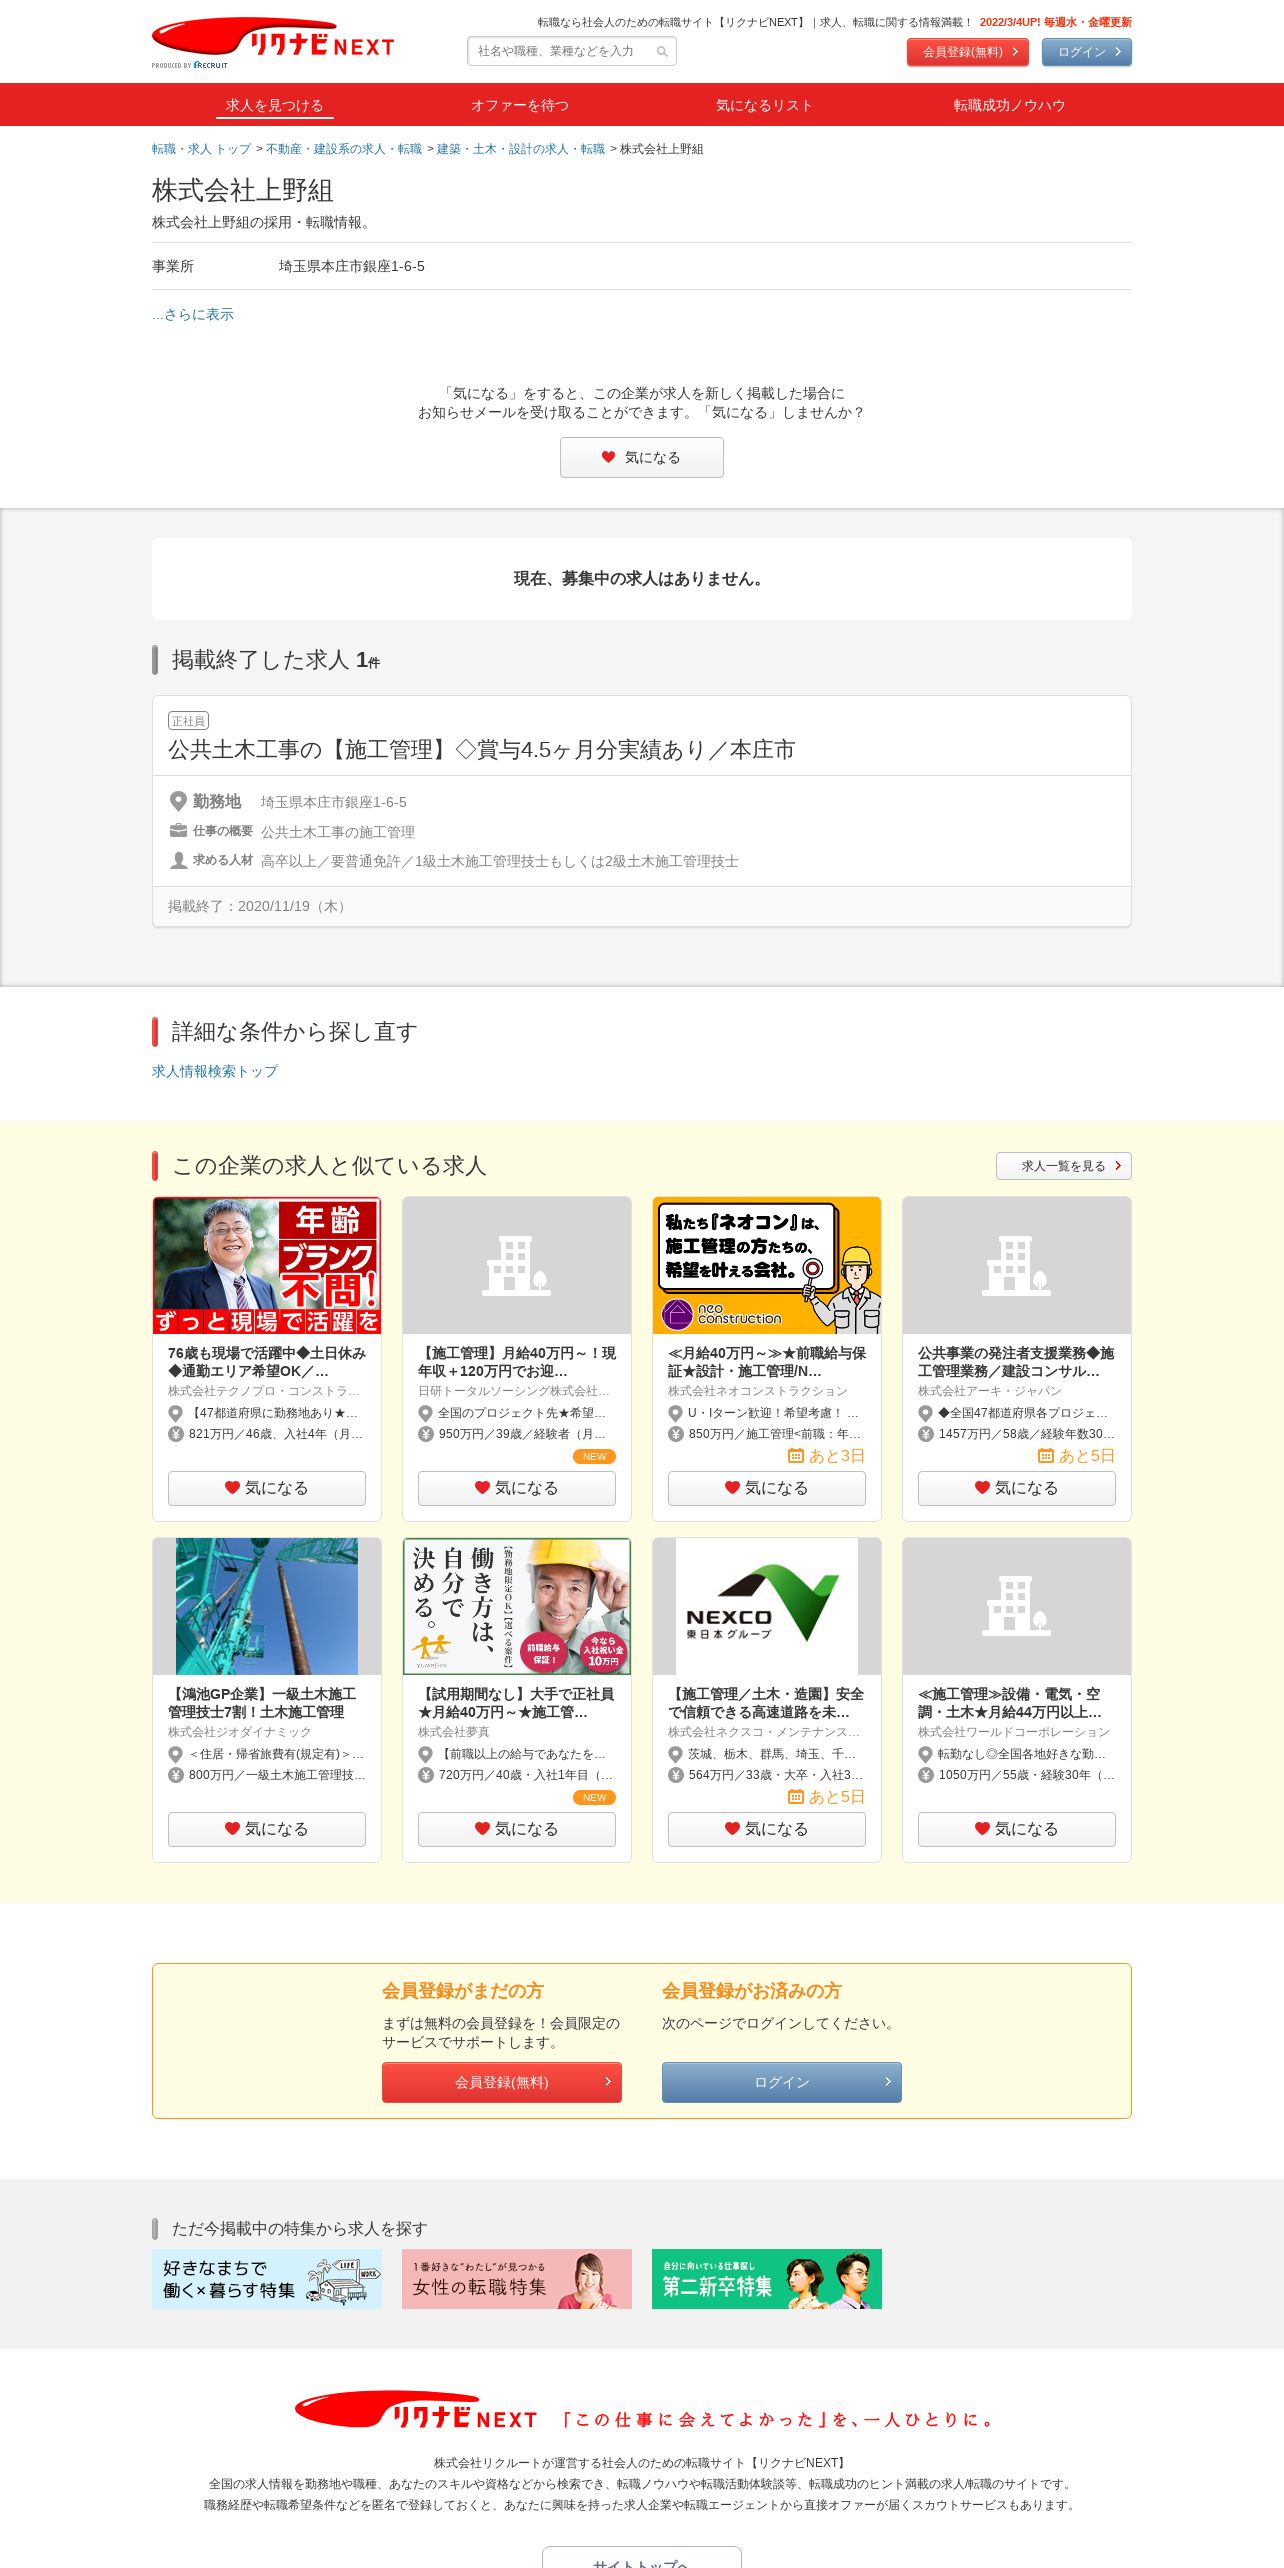Viewport: 1284px width, 2568px height.
Task: Open 第二新卒特集 banner
Action: click(767, 2279)
